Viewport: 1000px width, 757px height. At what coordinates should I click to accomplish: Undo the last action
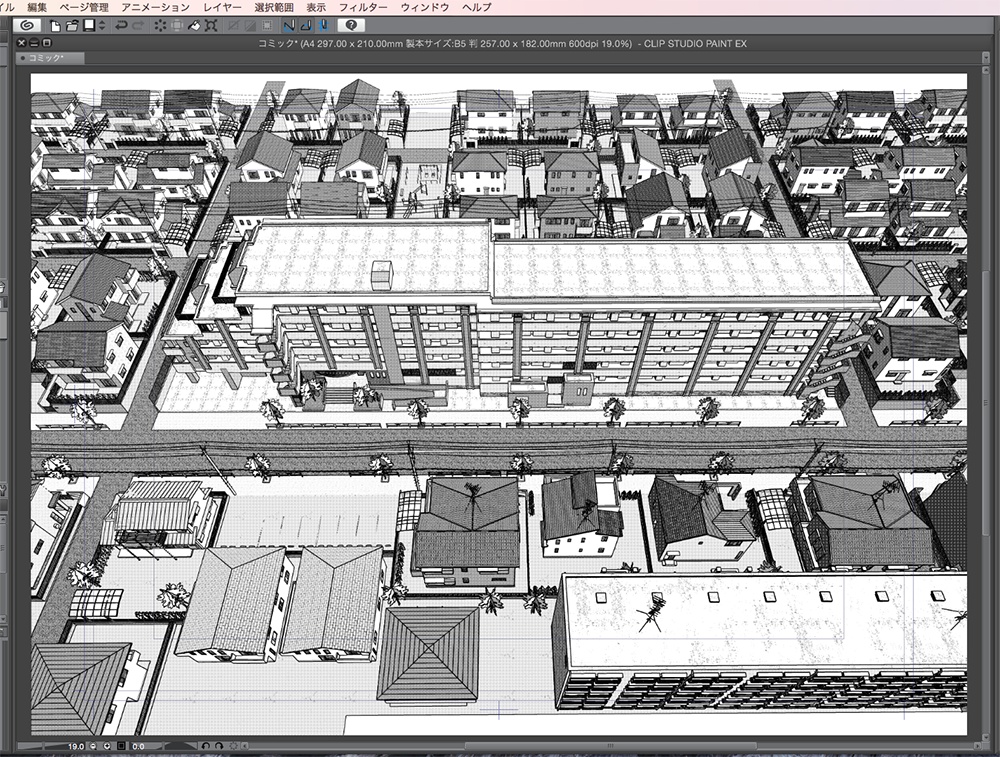coord(121,26)
